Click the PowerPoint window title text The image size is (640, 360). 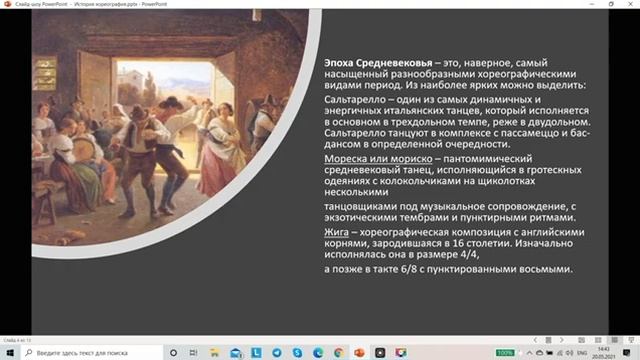pyautogui.click(x=91, y=4)
